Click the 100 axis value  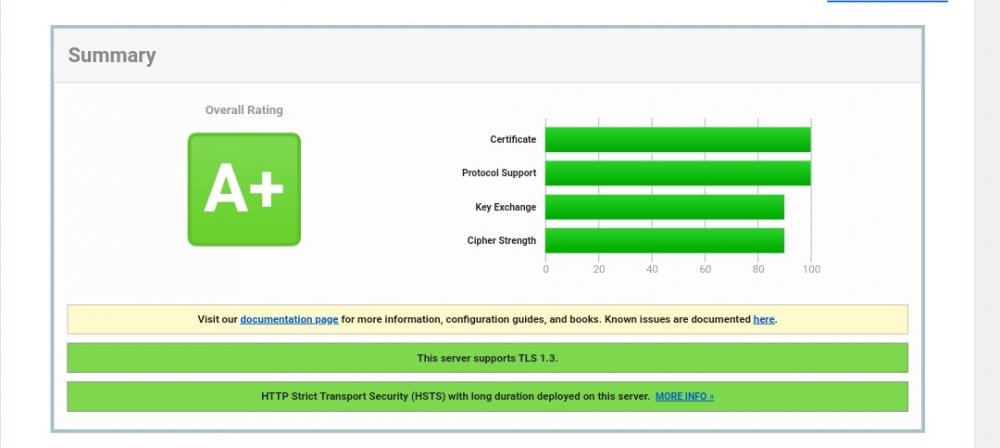(811, 269)
